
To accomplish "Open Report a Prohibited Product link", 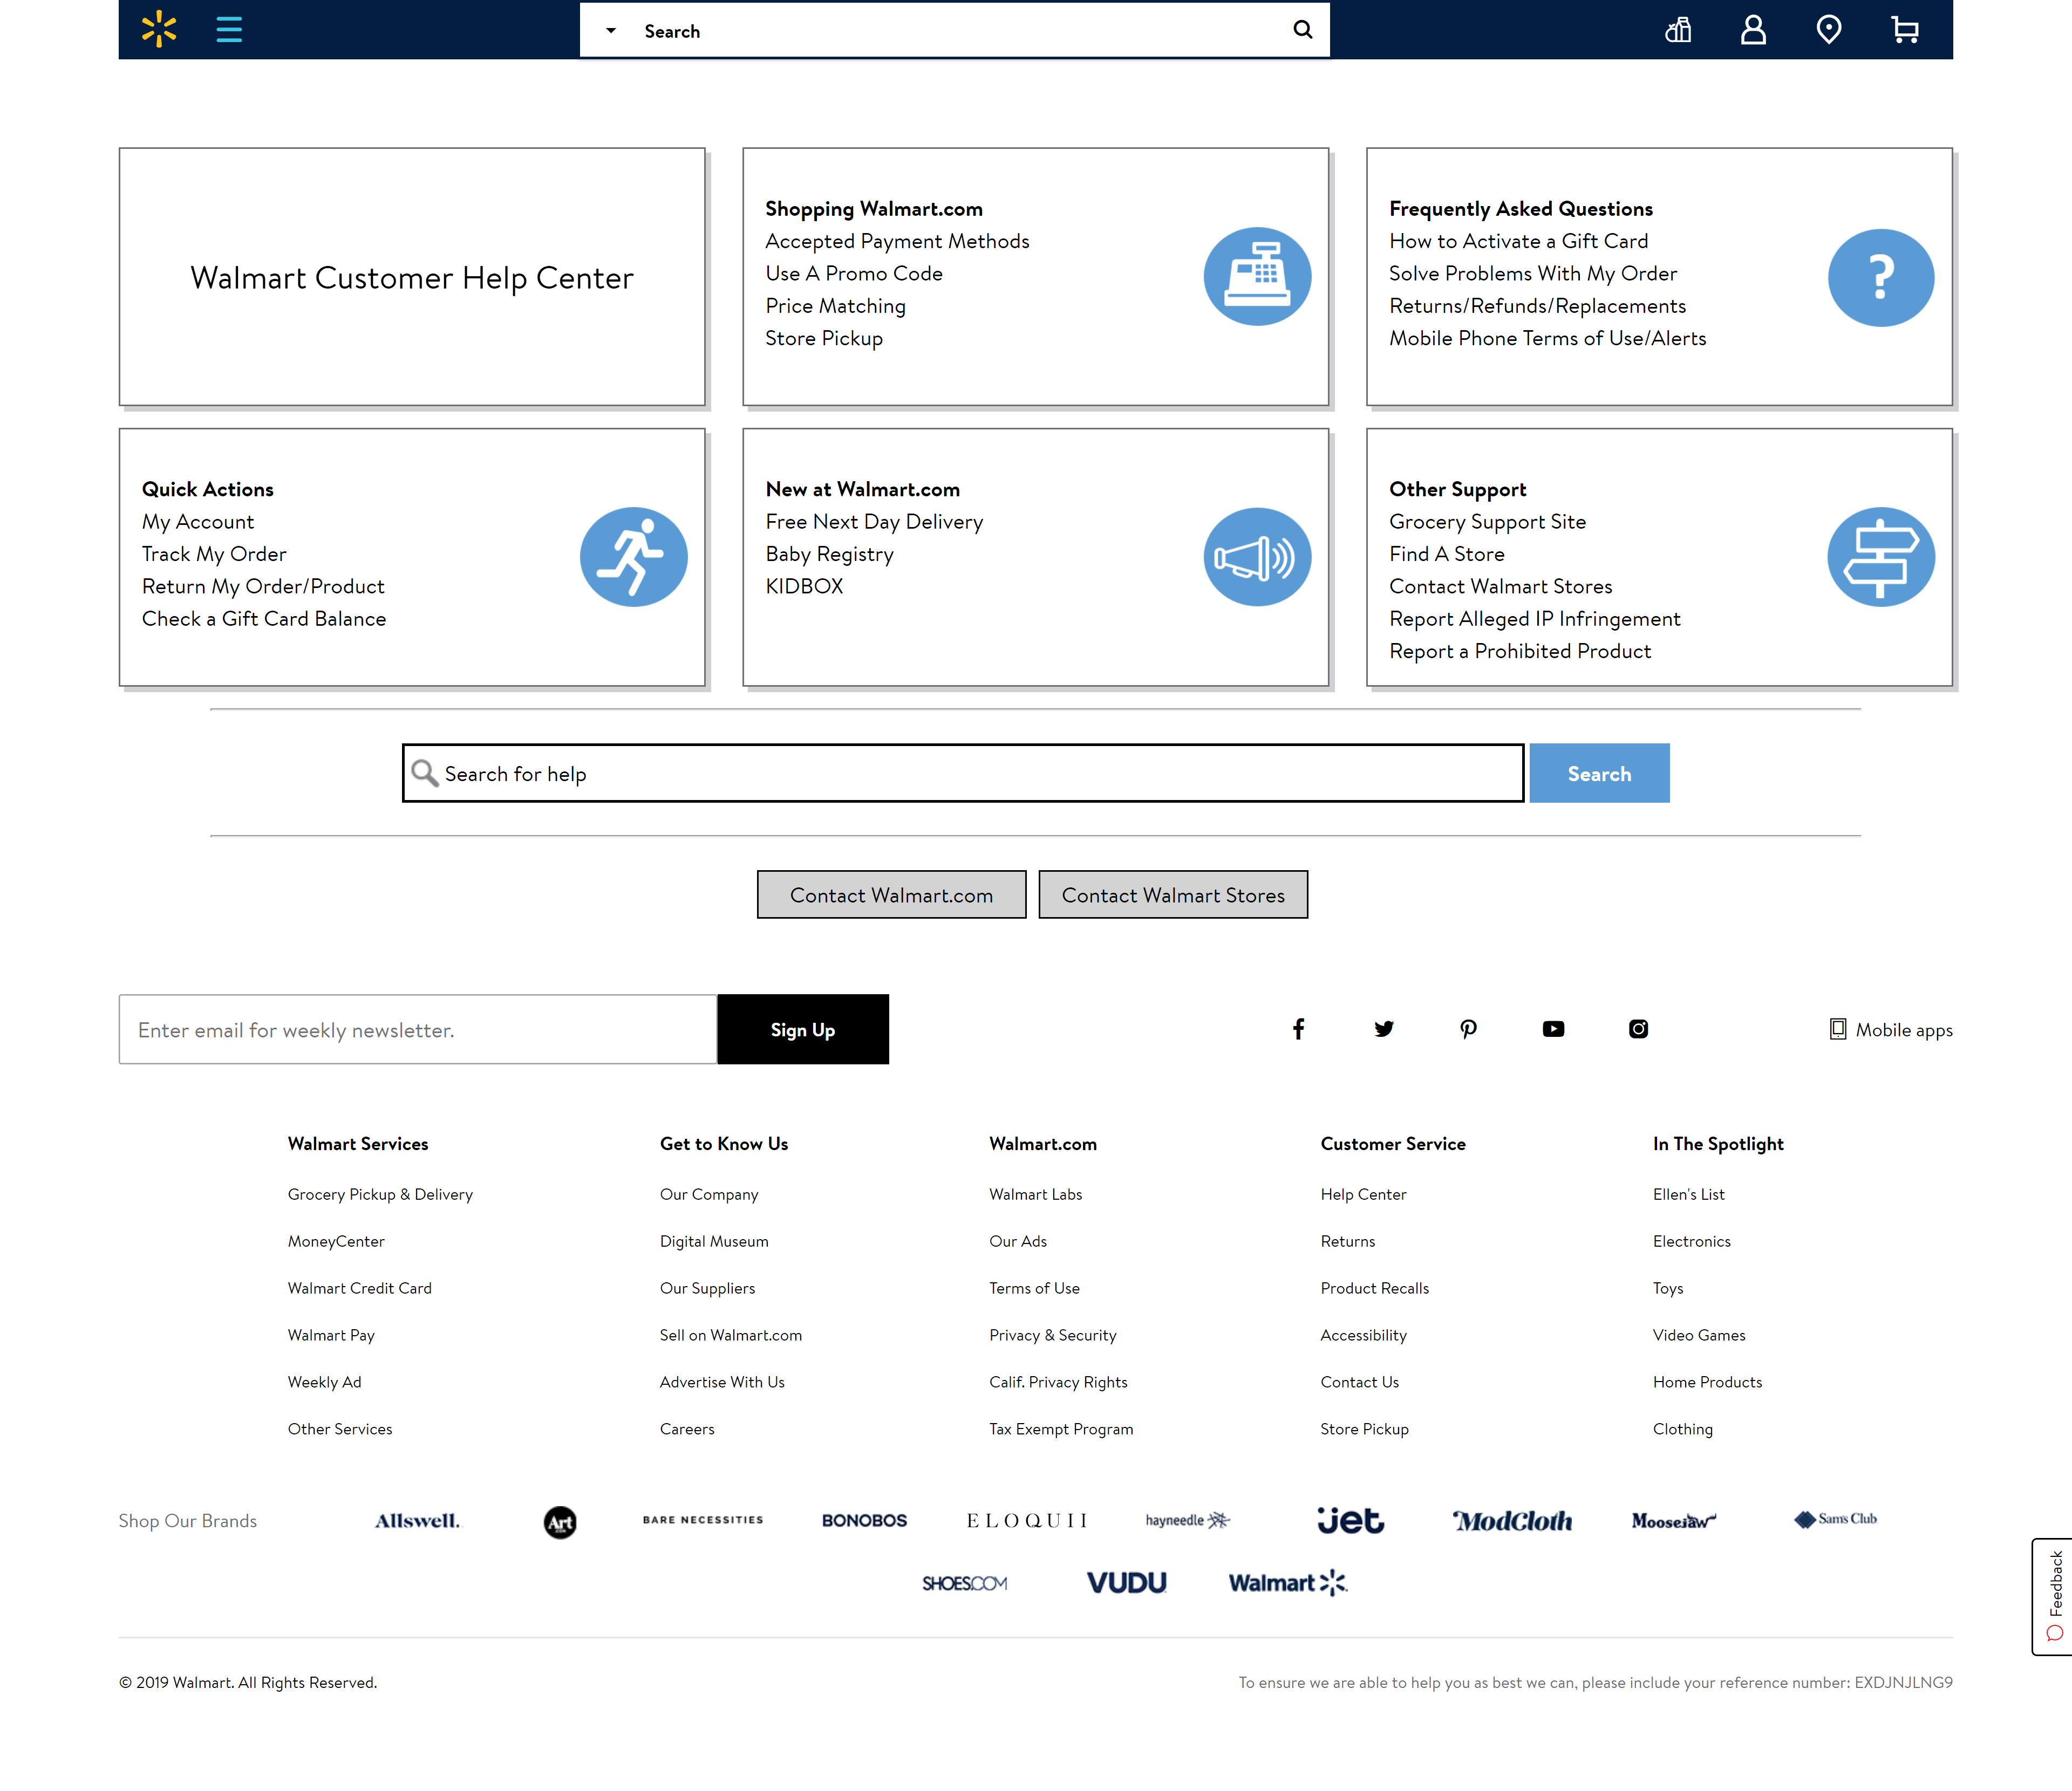I will pos(1520,651).
